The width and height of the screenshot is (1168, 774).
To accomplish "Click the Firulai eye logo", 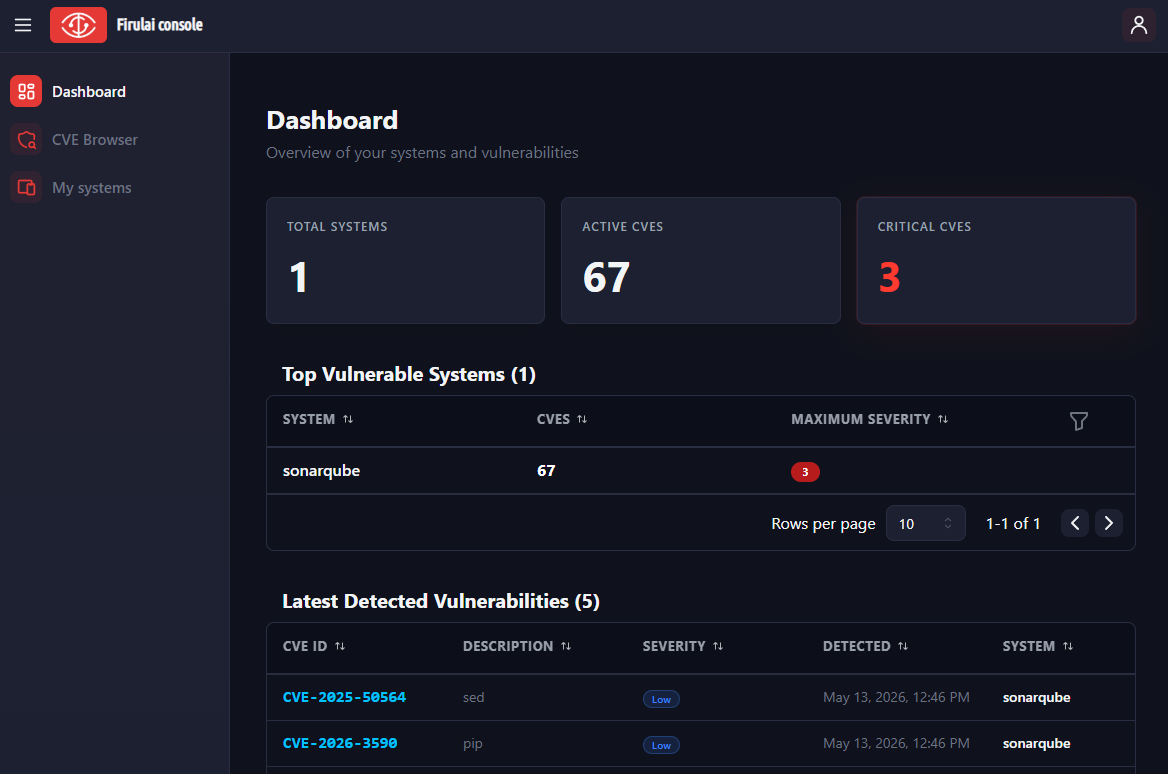I will coord(78,25).
